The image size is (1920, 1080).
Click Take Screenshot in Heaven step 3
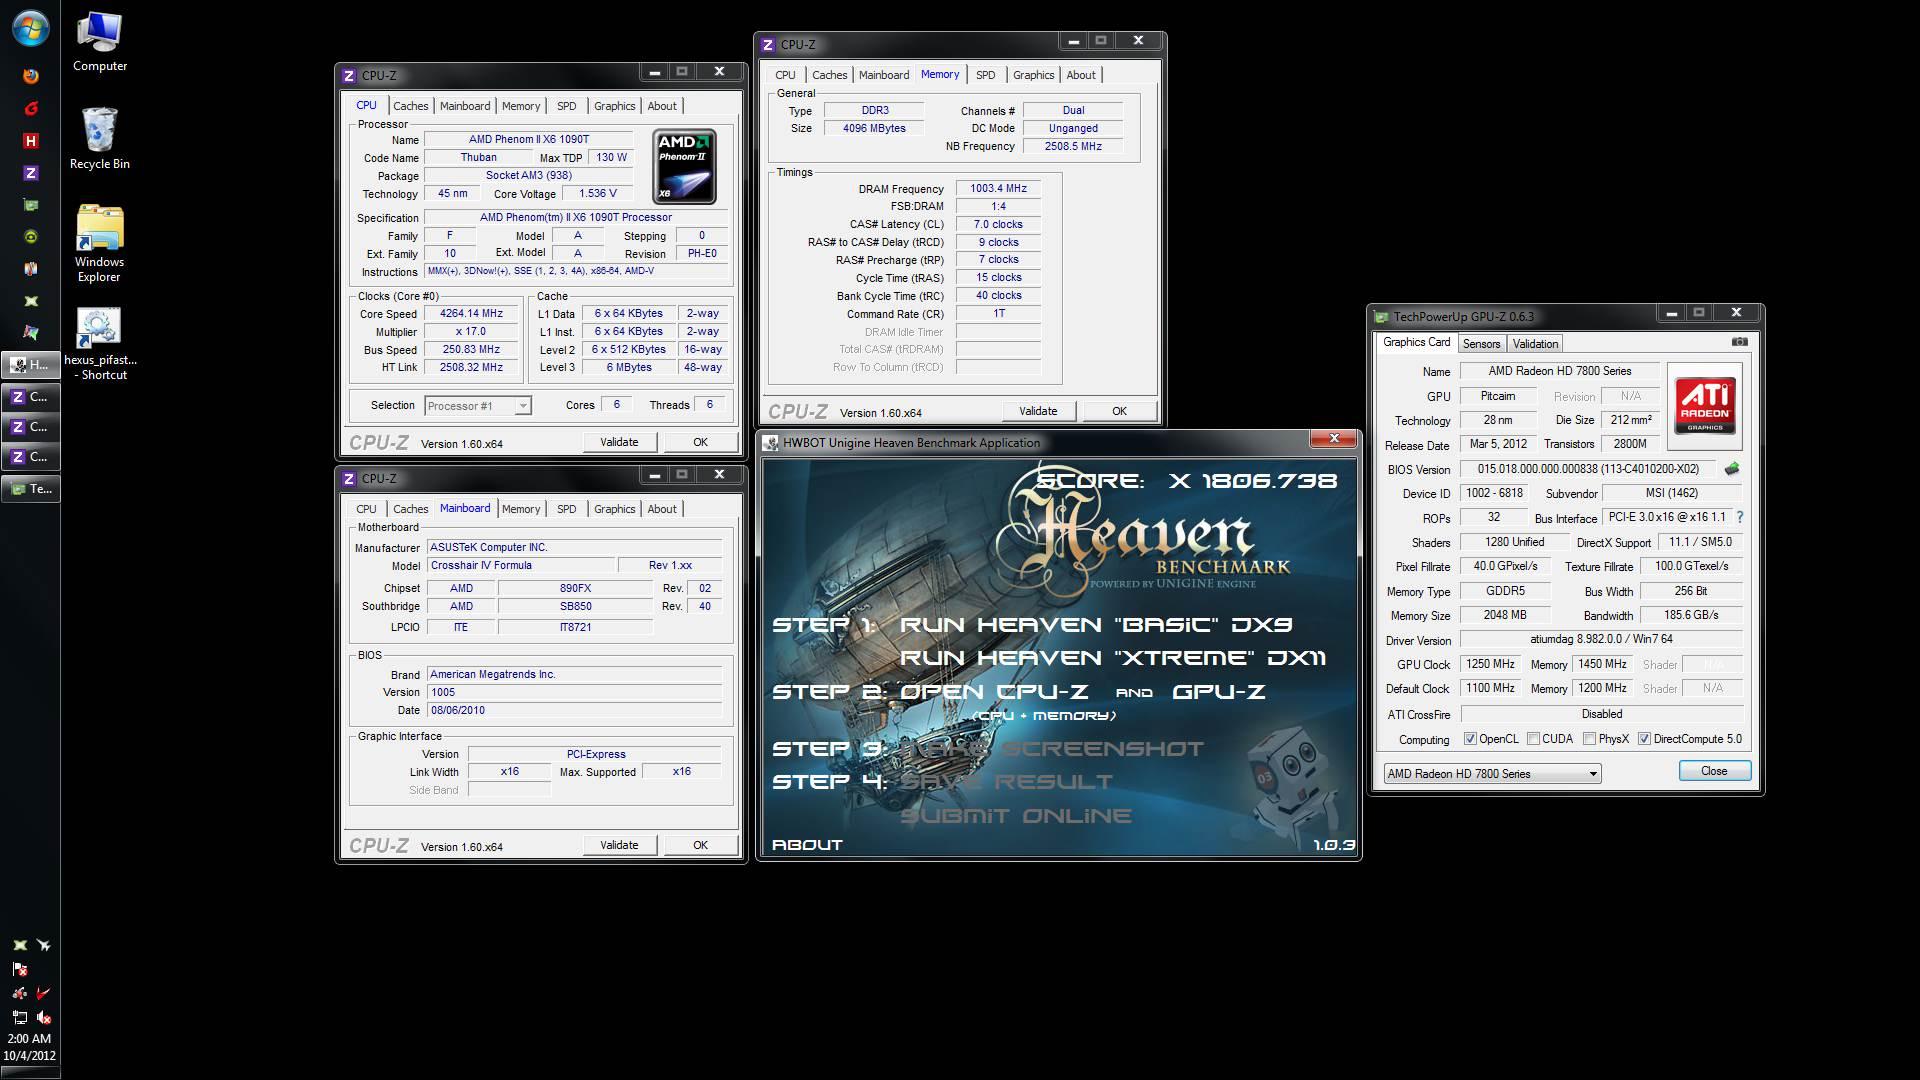pos(1052,749)
